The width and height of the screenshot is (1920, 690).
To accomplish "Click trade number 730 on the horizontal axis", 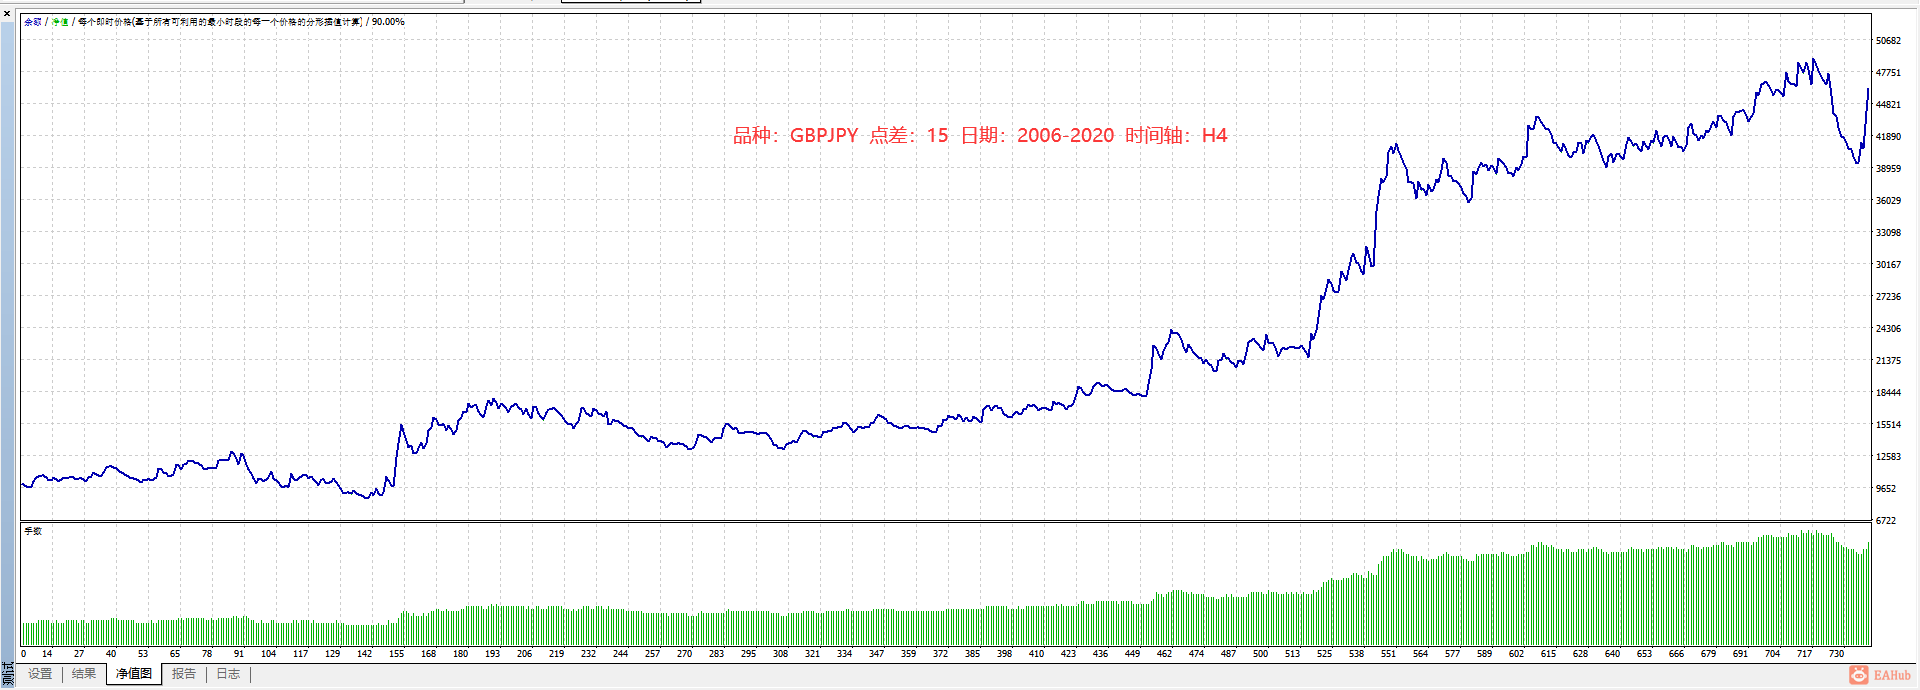I will [1836, 654].
